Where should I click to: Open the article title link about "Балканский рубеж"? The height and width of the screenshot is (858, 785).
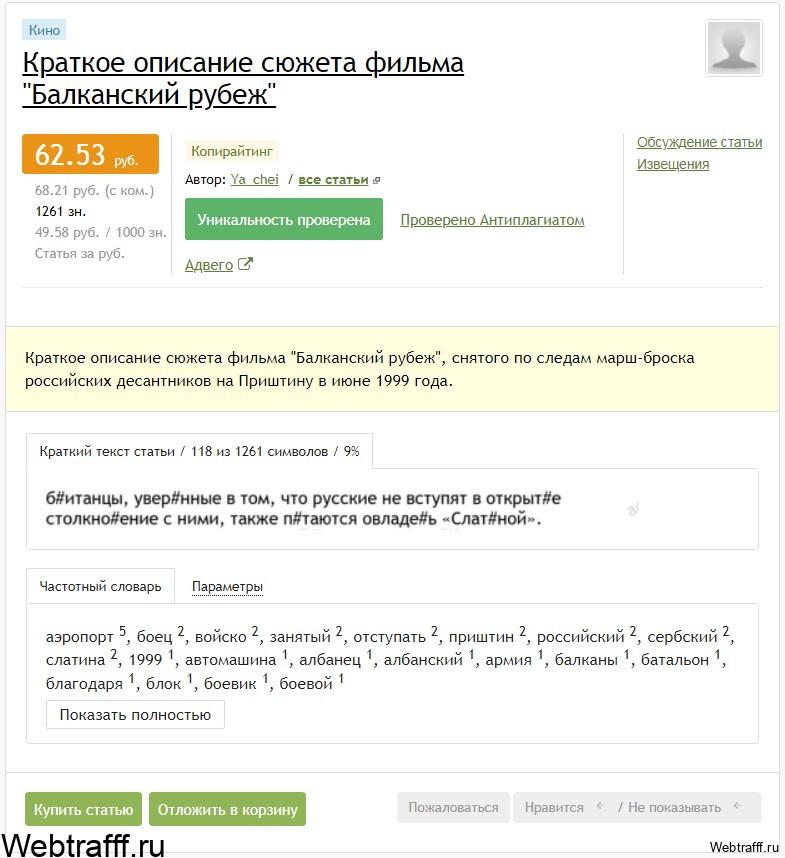coord(243,78)
